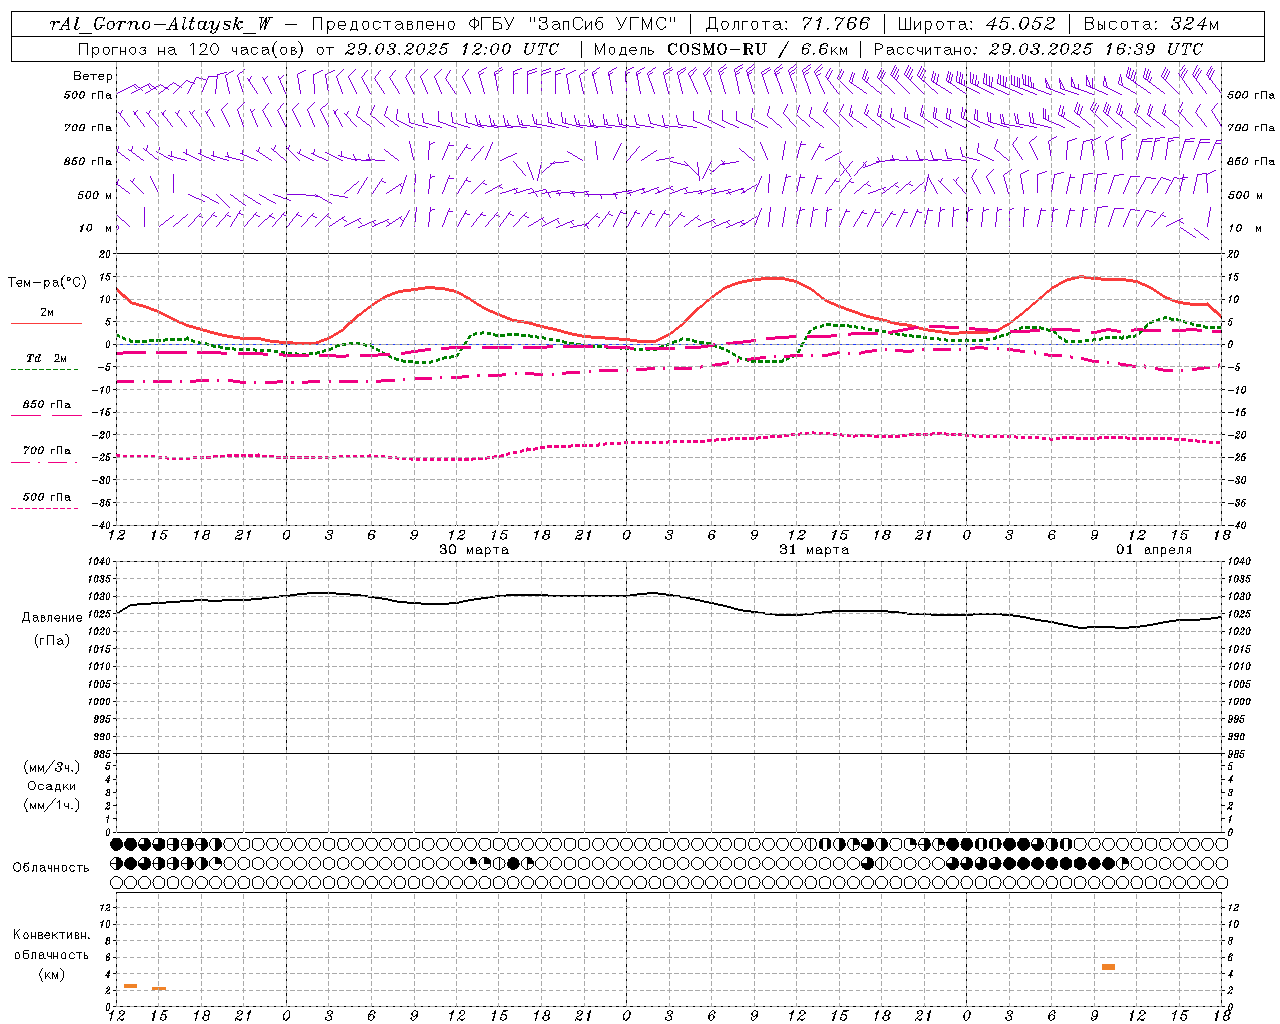
Task: Click the Рассчитано: 29.03.2025 16:39 UTC timestamp
Action: click(1038, 49)
